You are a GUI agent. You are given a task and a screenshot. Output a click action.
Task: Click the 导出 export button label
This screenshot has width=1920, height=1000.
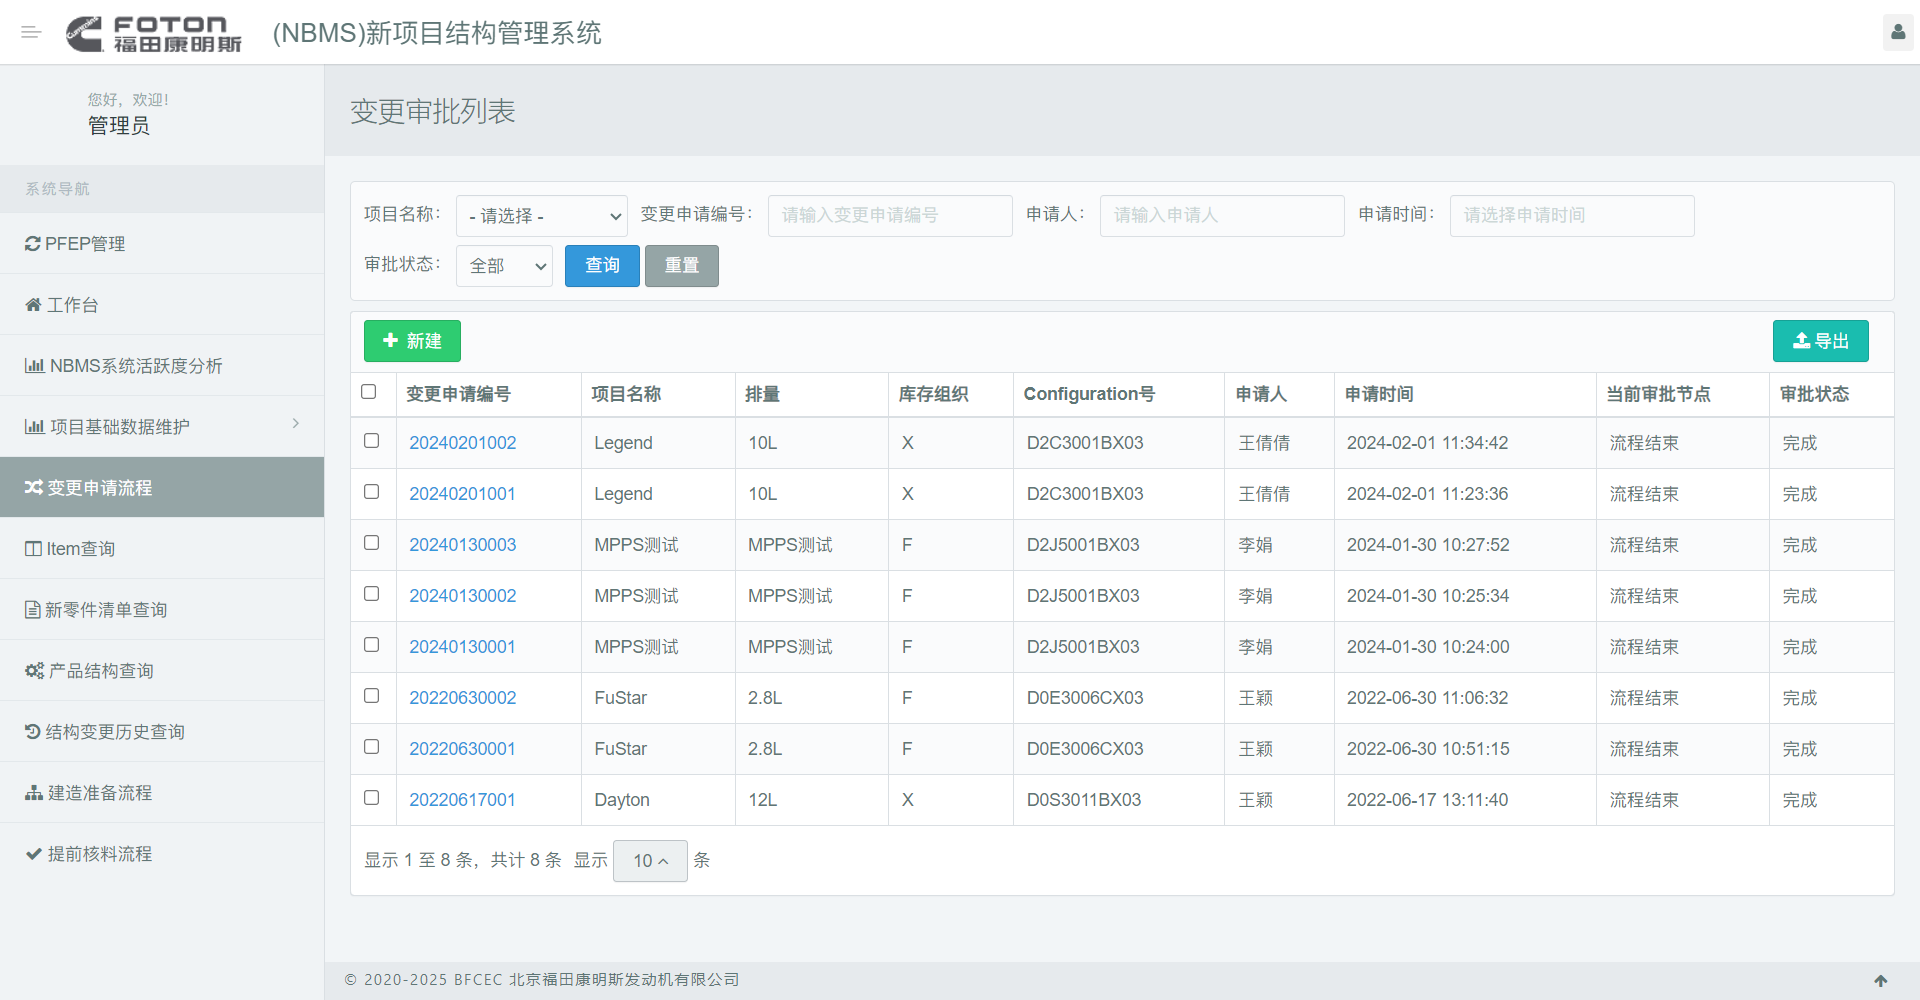coord(1832,341)
